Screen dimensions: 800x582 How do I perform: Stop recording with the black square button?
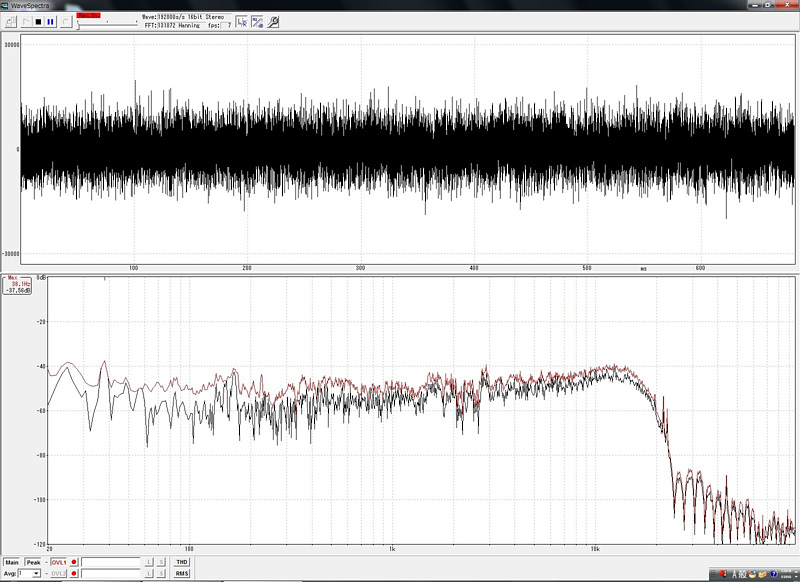(38, 22)
